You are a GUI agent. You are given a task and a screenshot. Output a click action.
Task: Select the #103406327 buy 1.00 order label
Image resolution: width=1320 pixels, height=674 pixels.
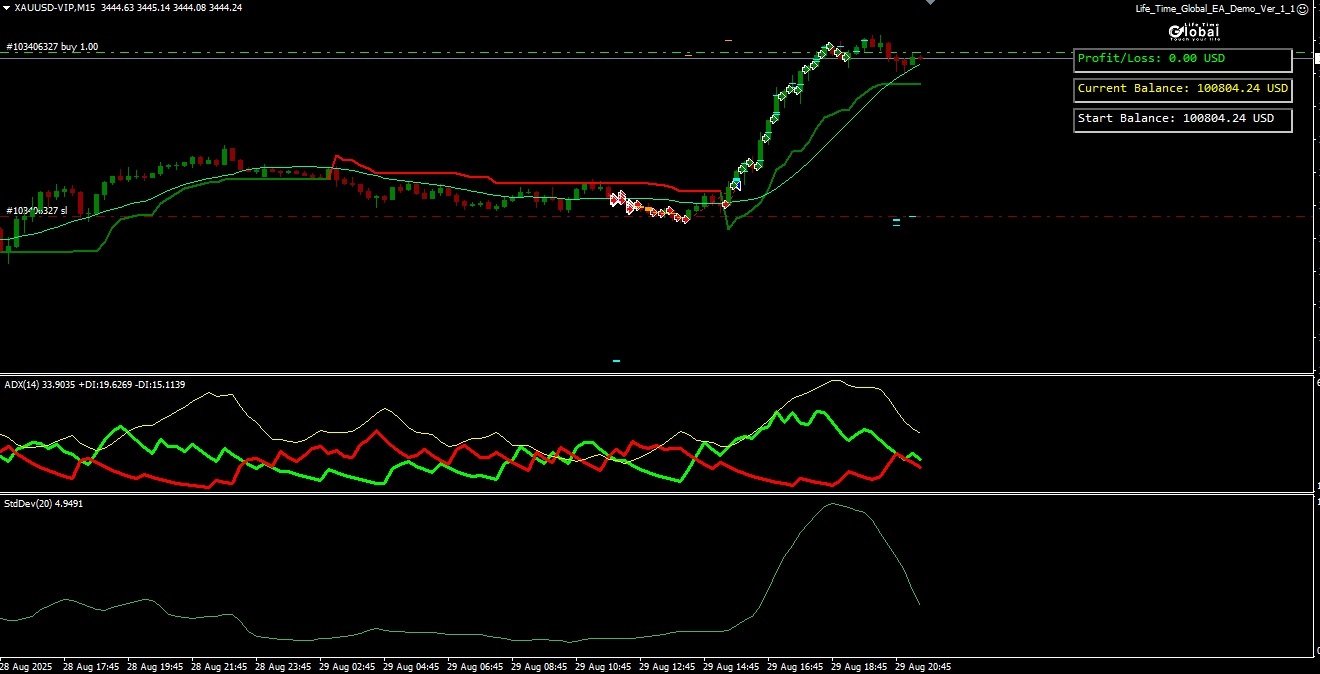[x=52, y=47]
